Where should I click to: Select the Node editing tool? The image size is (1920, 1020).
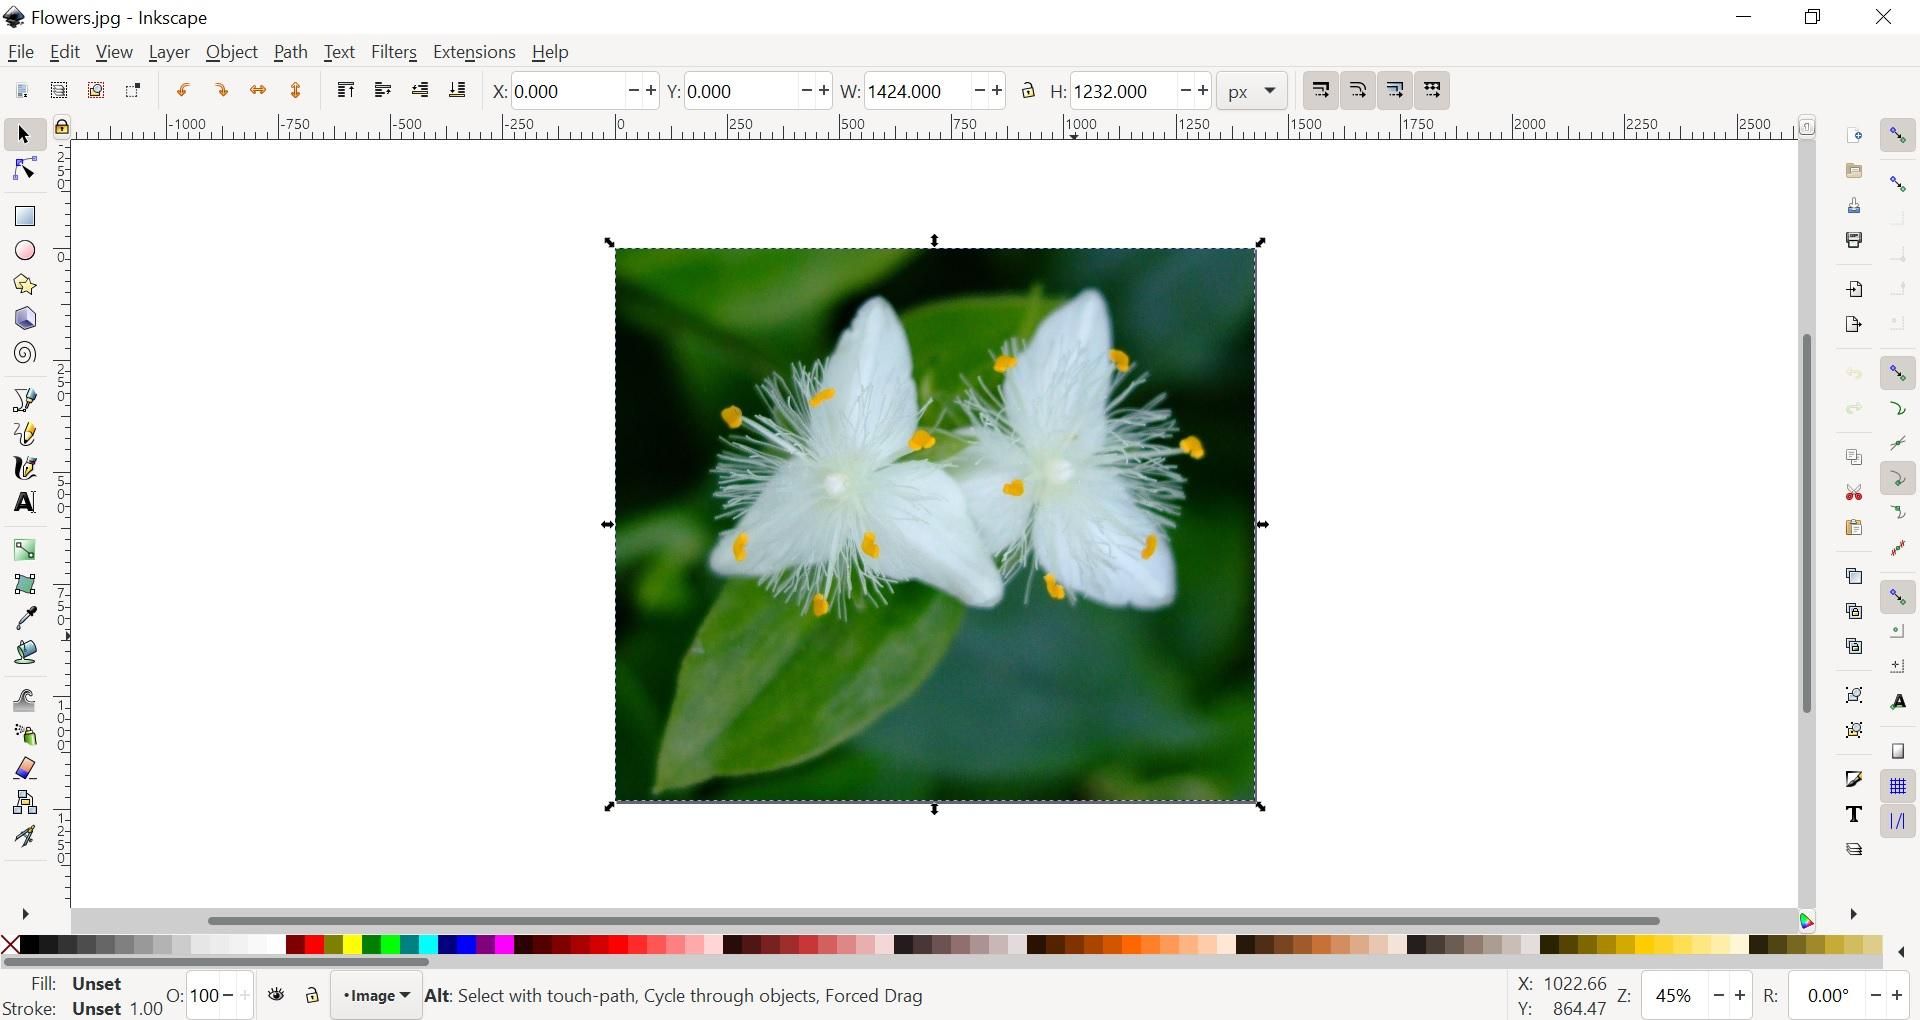[23, 168]
